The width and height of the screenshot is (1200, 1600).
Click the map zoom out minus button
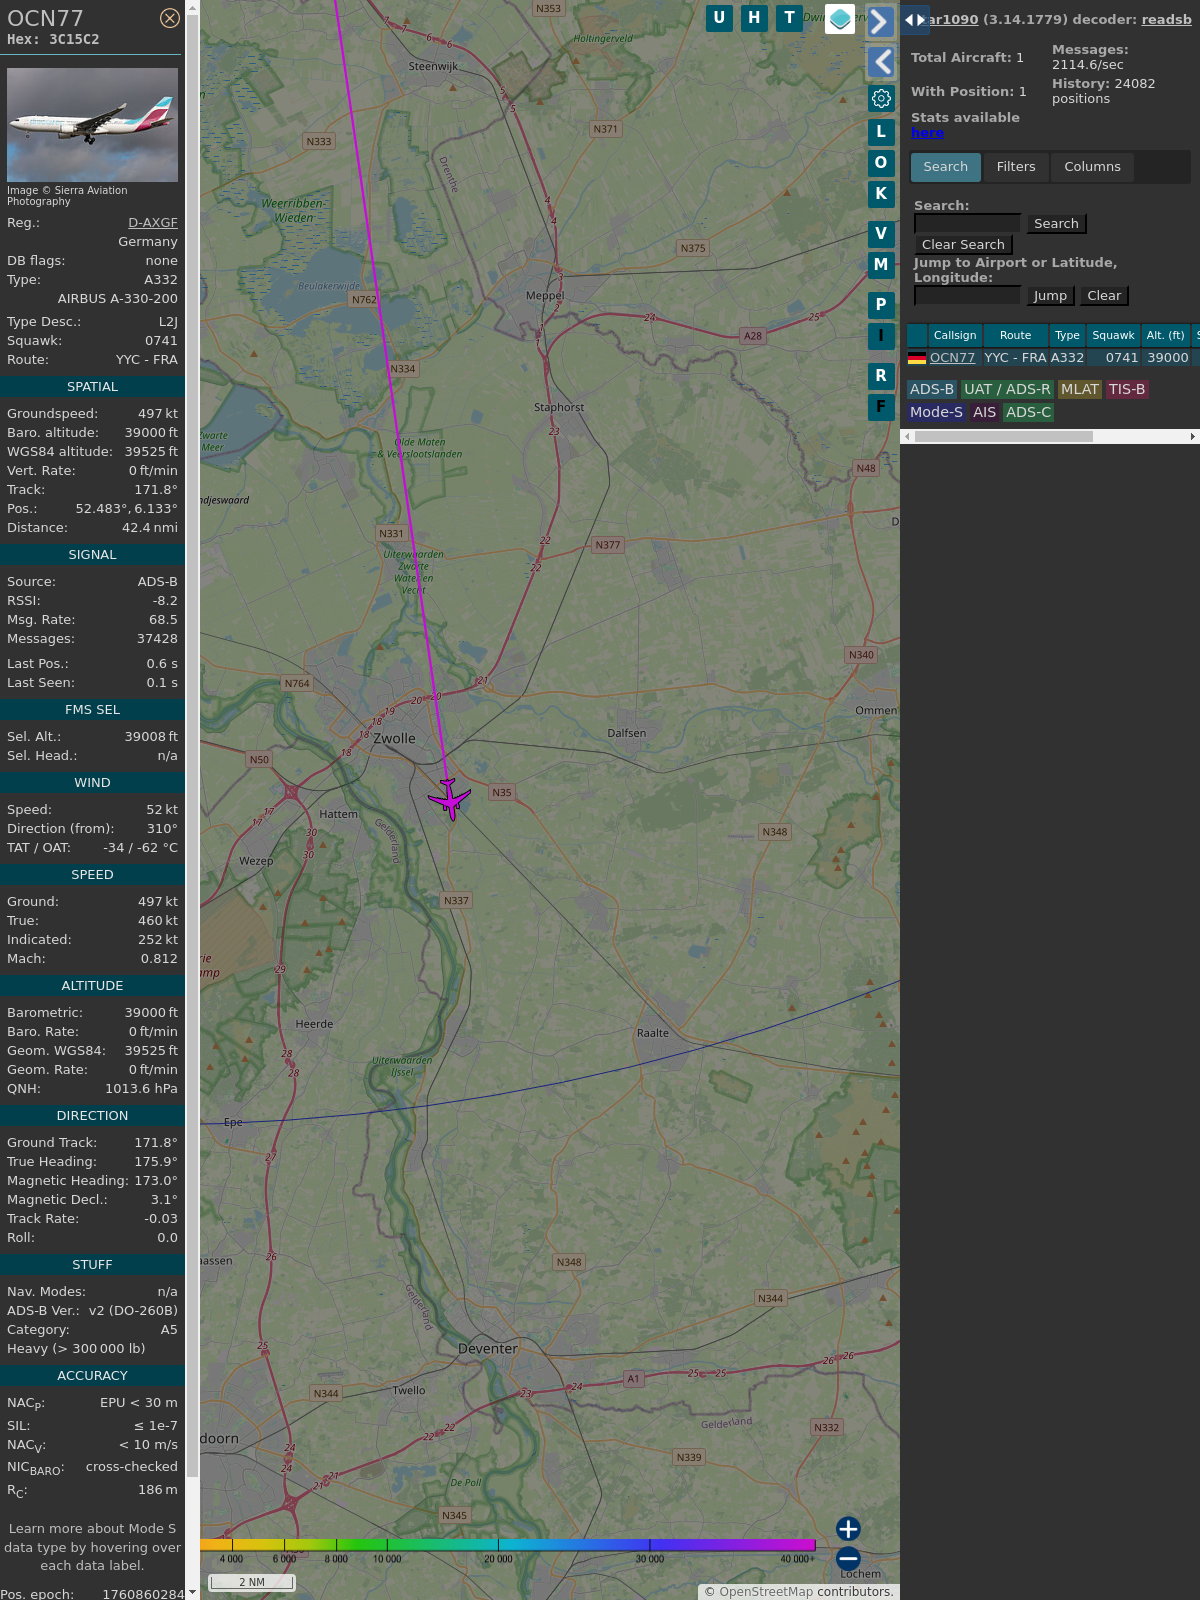pos(848,1559)
